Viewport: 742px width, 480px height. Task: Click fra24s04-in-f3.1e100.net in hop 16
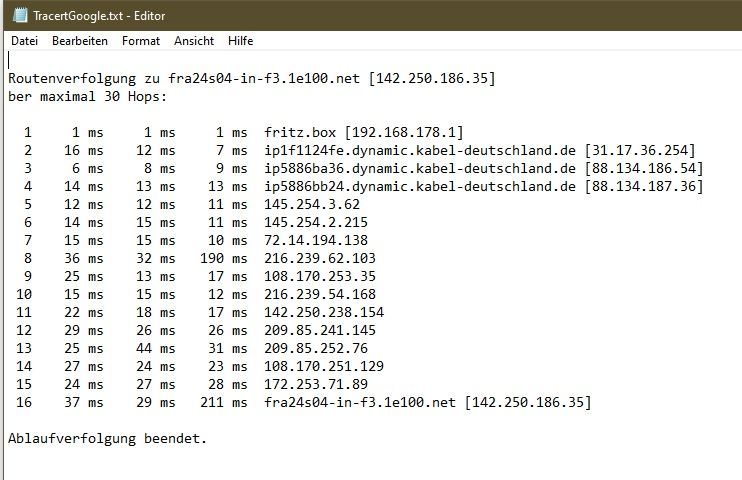tap(360, 402)
